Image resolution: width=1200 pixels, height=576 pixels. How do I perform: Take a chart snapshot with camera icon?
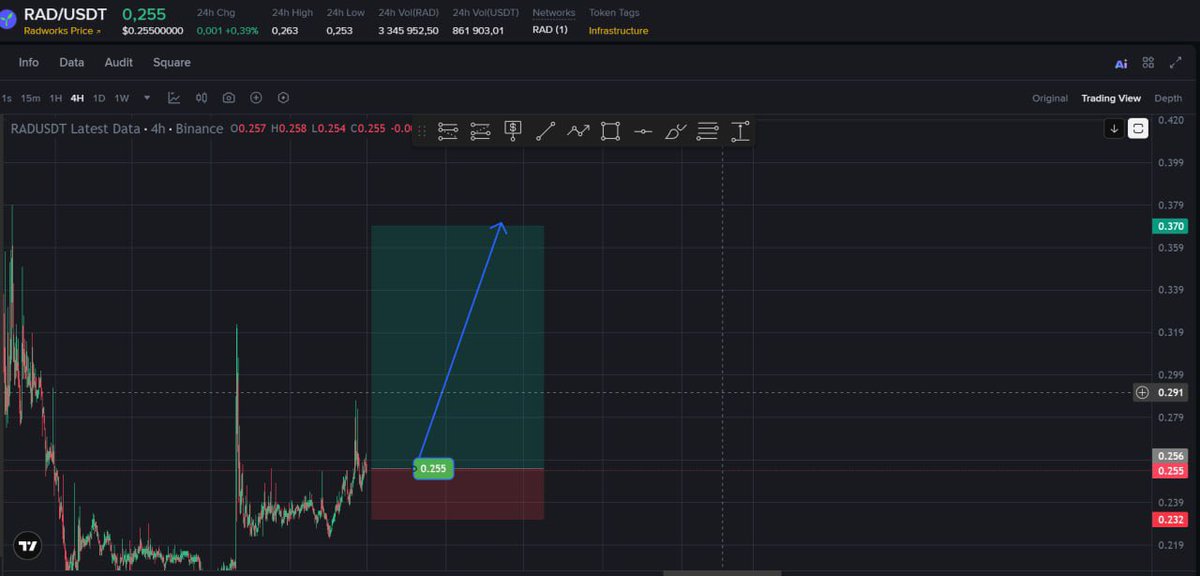[x=229, y=98]
